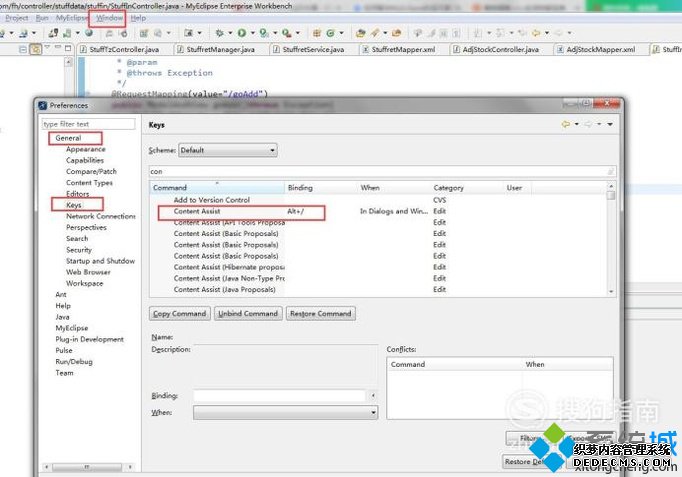Open the Debug launch icon in toolbar
This screenshot has width=682, height=477.
point(220,33)
